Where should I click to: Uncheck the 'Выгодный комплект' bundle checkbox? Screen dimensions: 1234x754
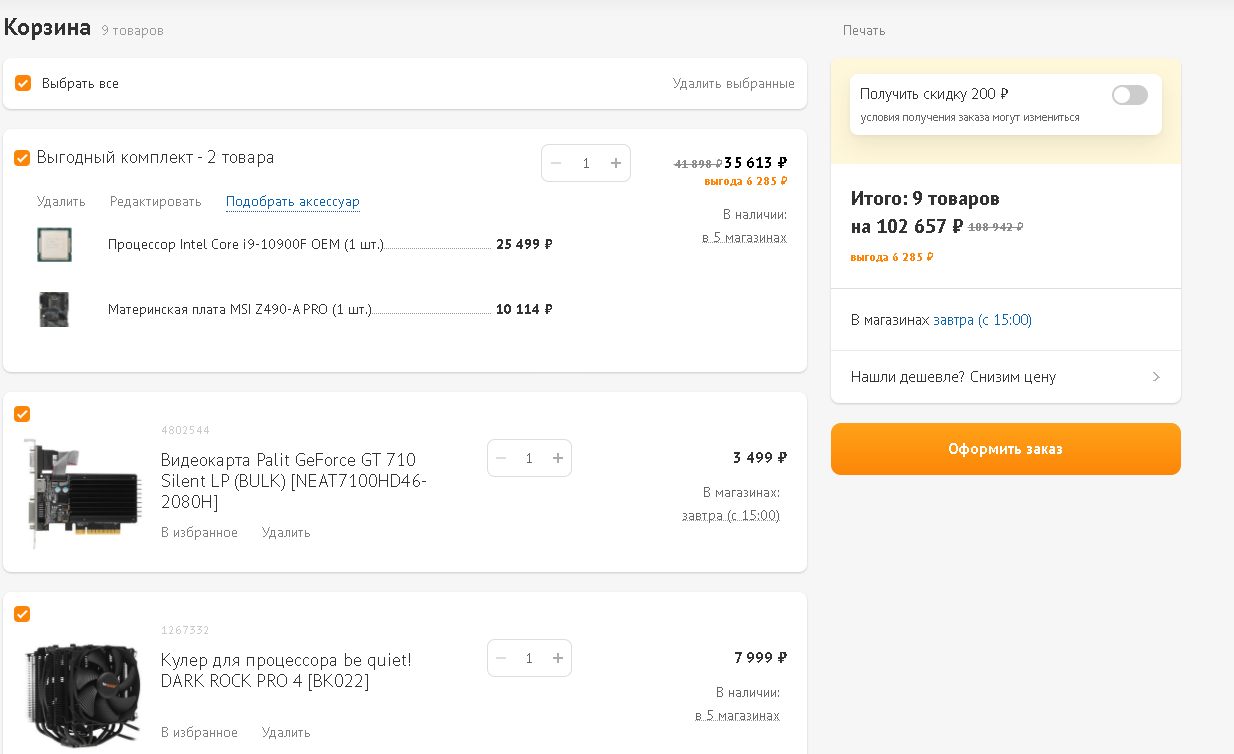click(x=22, y=158)
